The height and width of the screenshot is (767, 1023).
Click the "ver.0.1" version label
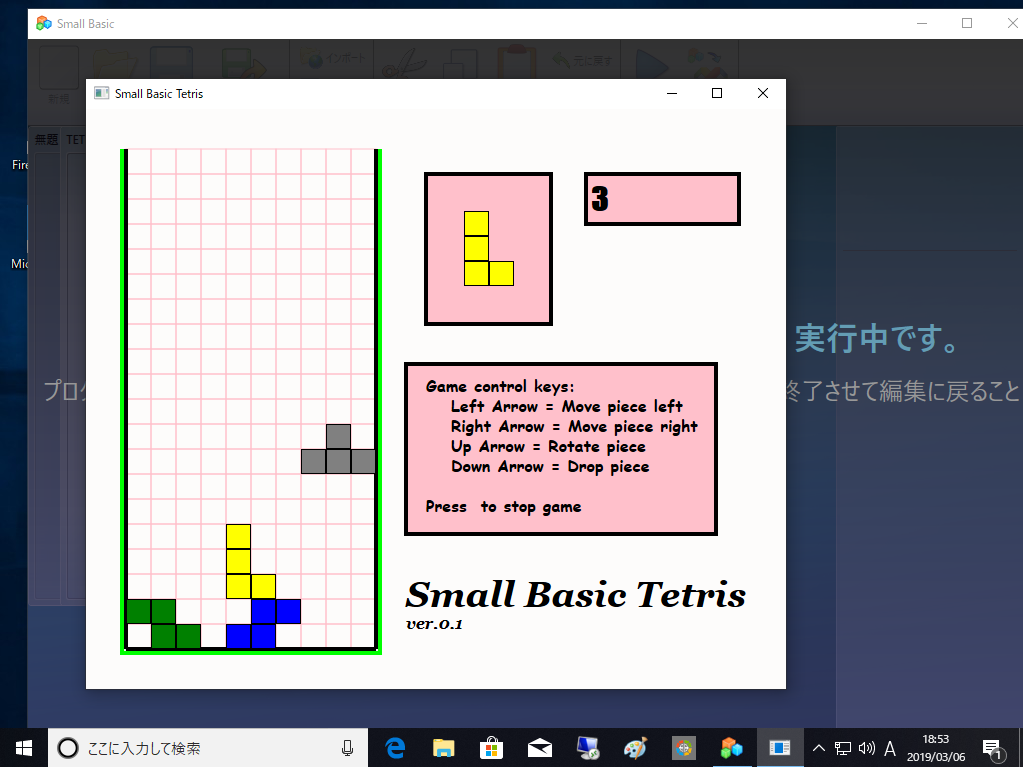click(x=434, y=624)
